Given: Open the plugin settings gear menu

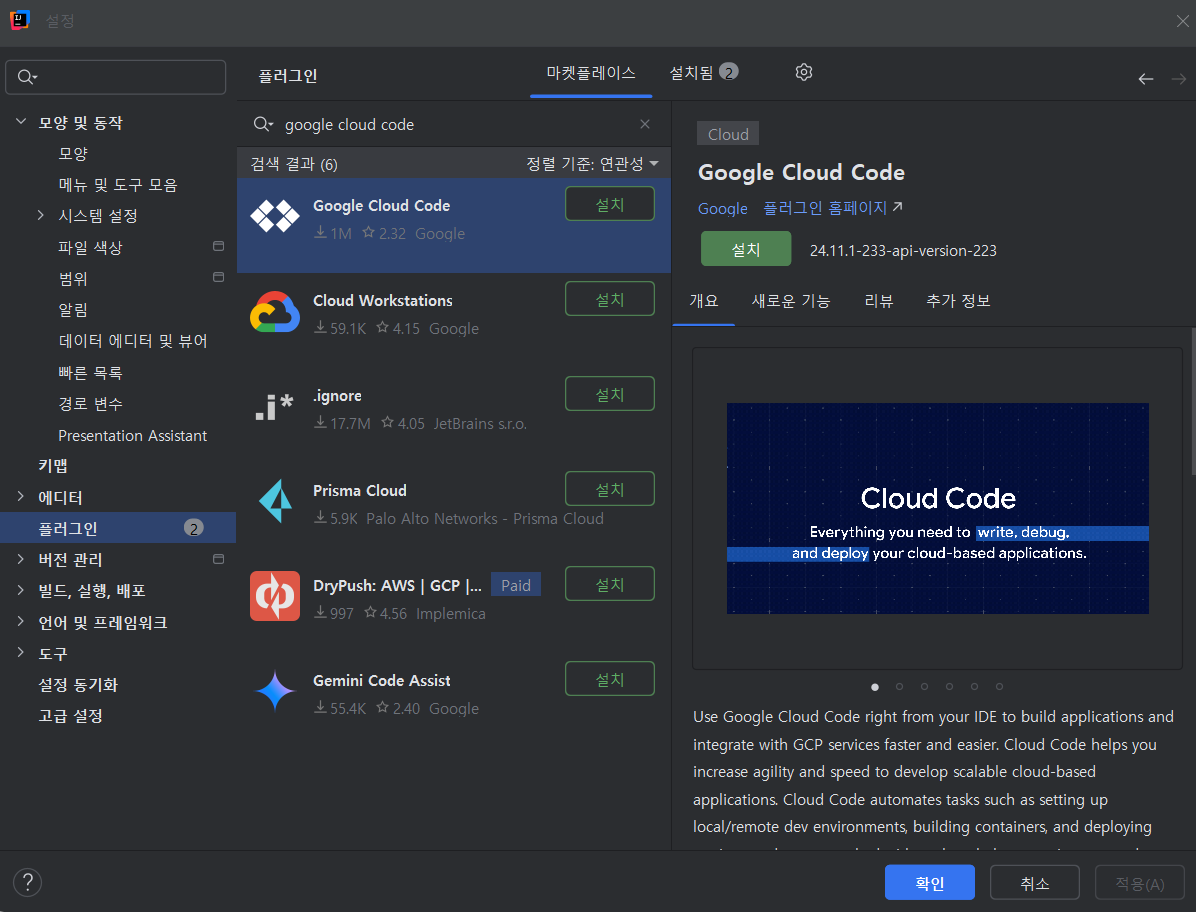Looking at the screenshot, I should [804, 72].
